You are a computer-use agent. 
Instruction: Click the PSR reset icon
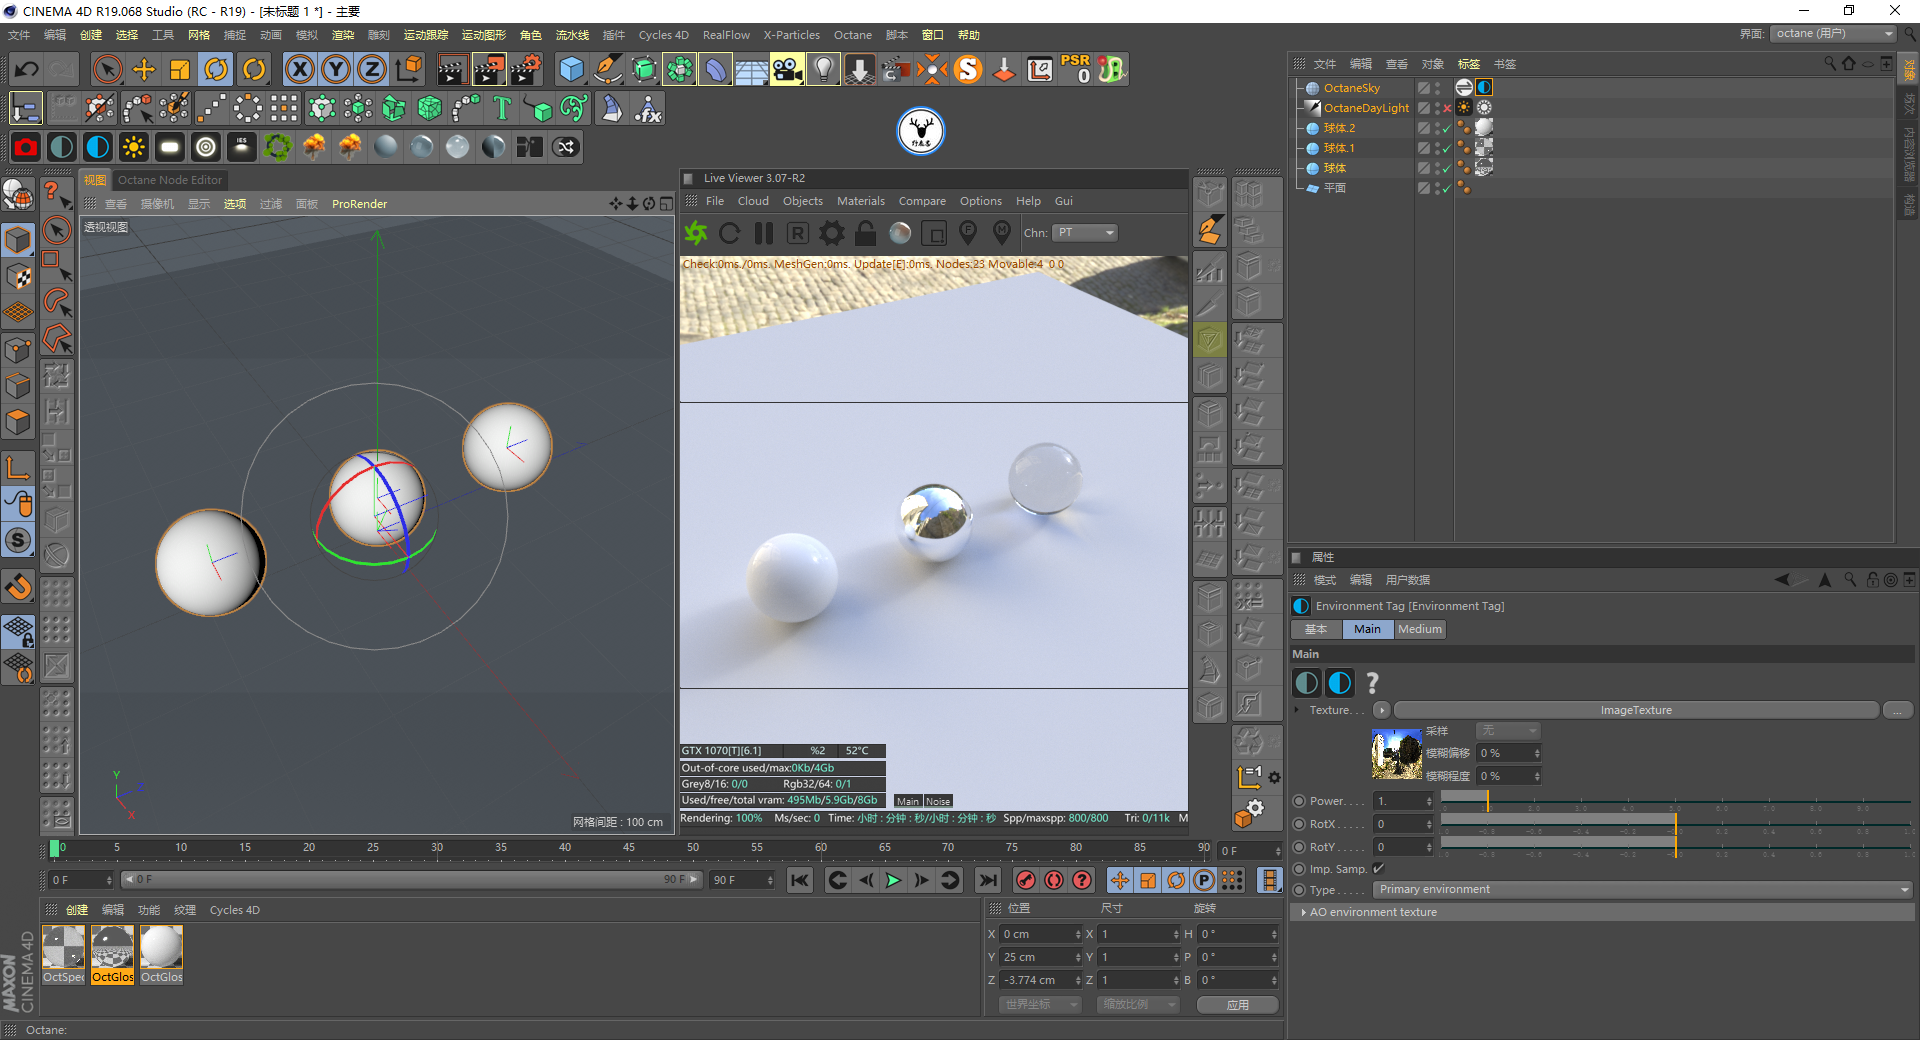[x=1076, y=69]
